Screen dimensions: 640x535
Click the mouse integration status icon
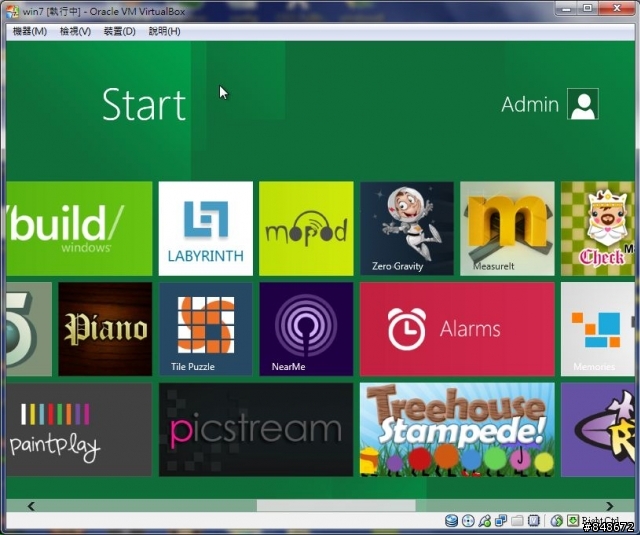point(557,521)
